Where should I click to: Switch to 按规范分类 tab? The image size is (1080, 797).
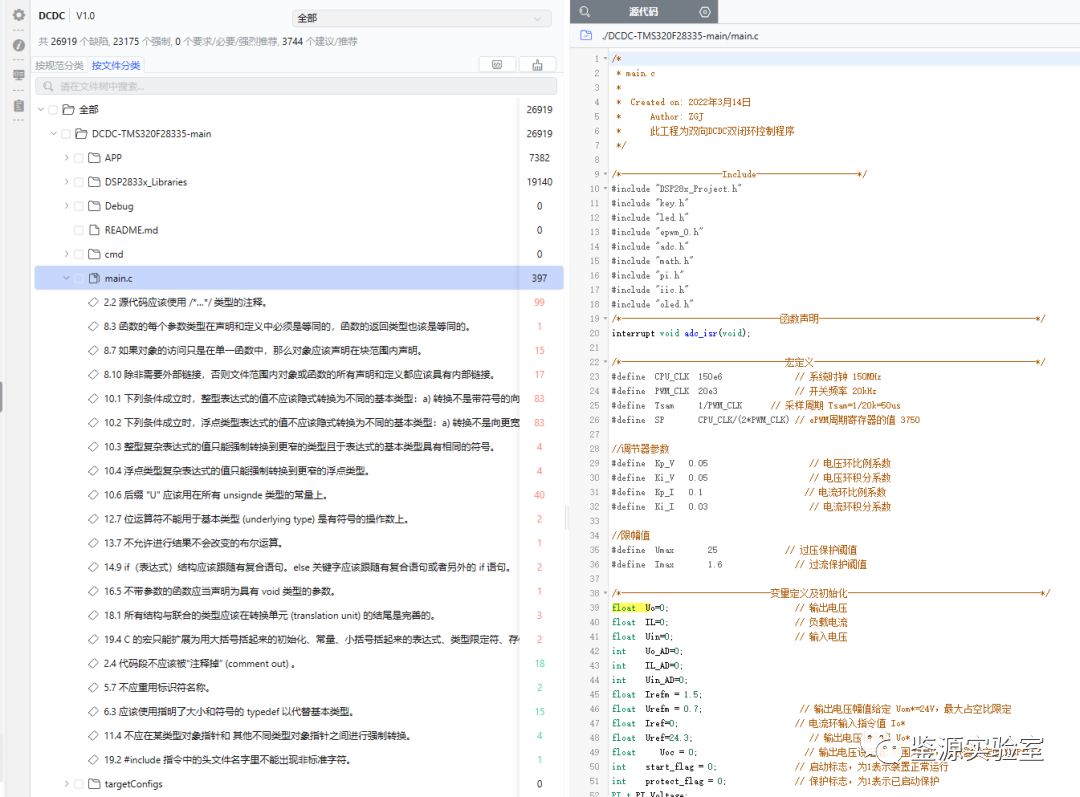[59, 65]
